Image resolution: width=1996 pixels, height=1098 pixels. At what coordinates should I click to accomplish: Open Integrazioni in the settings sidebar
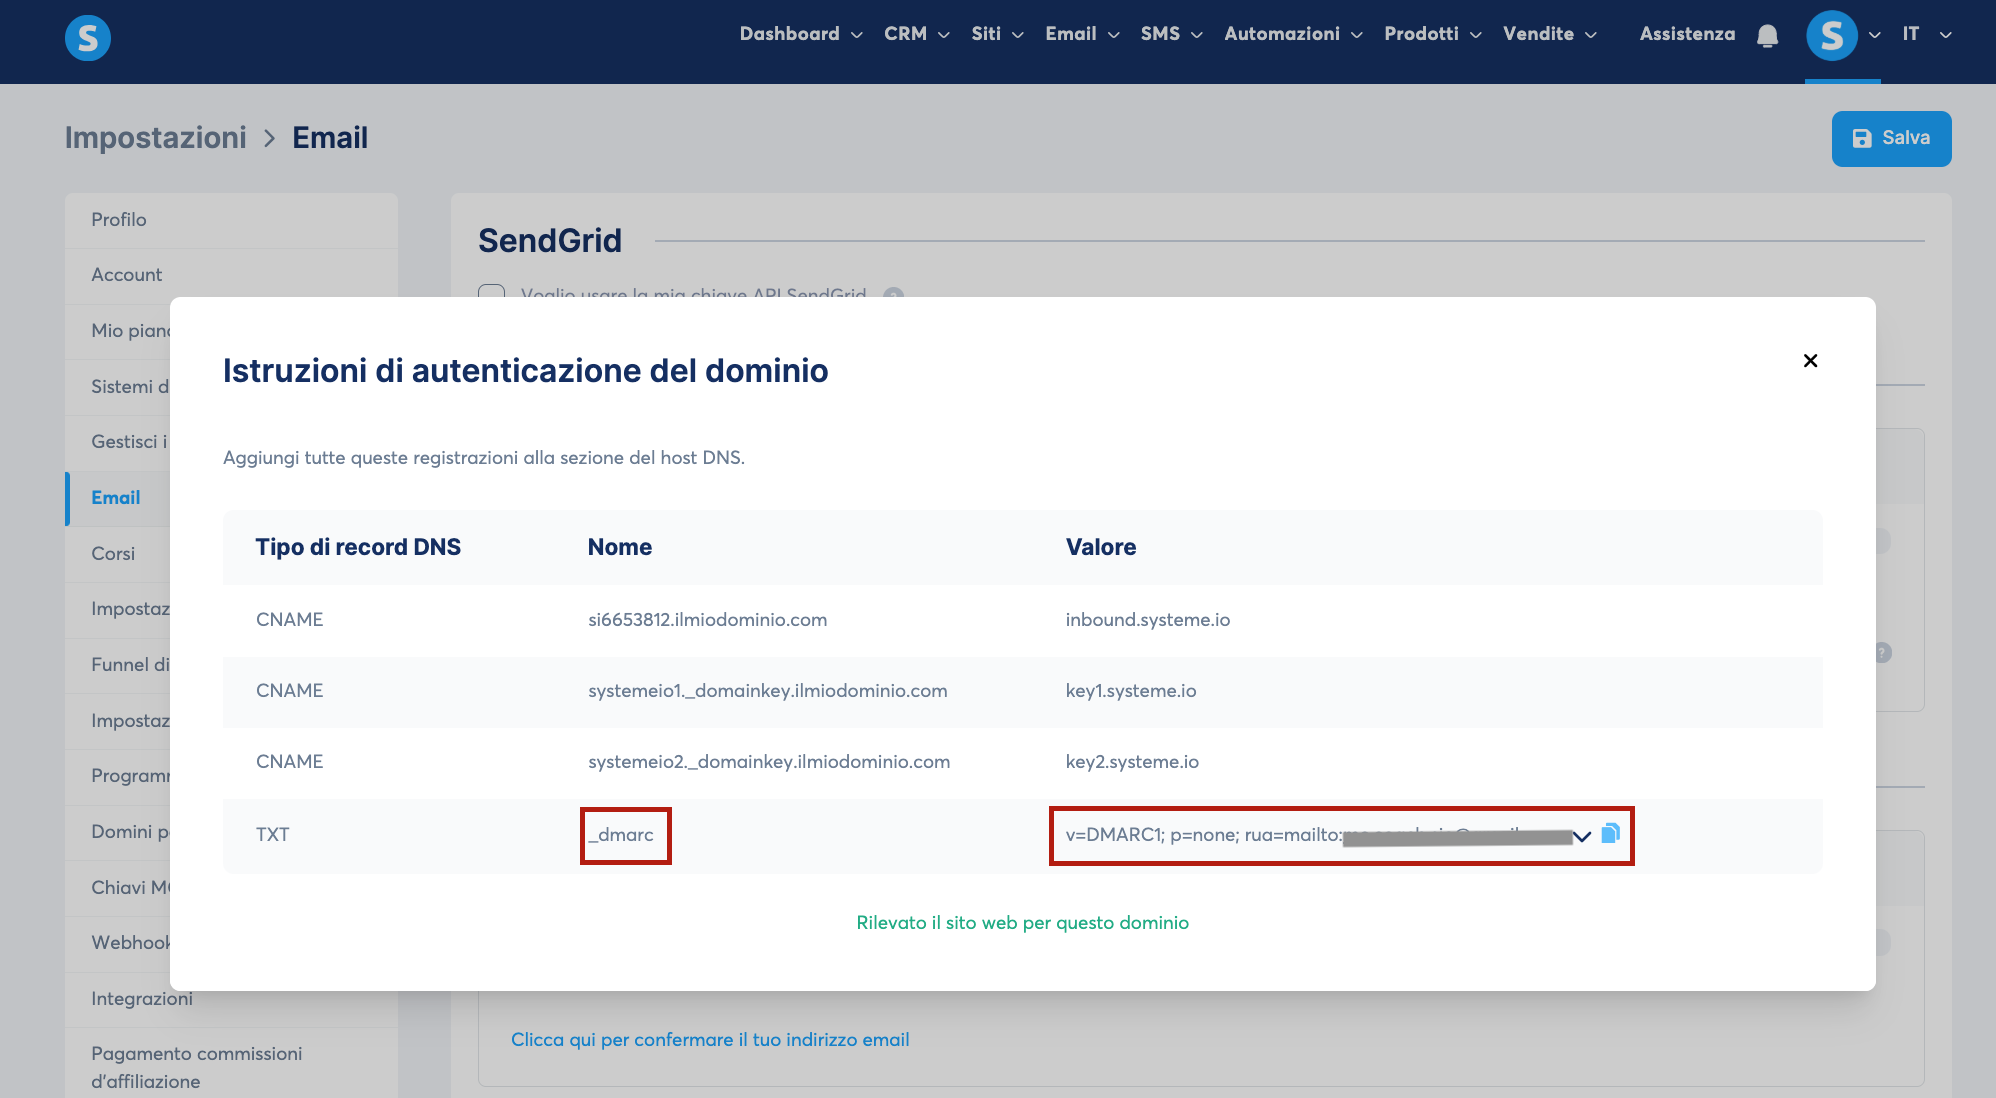[x=142, y=998]
